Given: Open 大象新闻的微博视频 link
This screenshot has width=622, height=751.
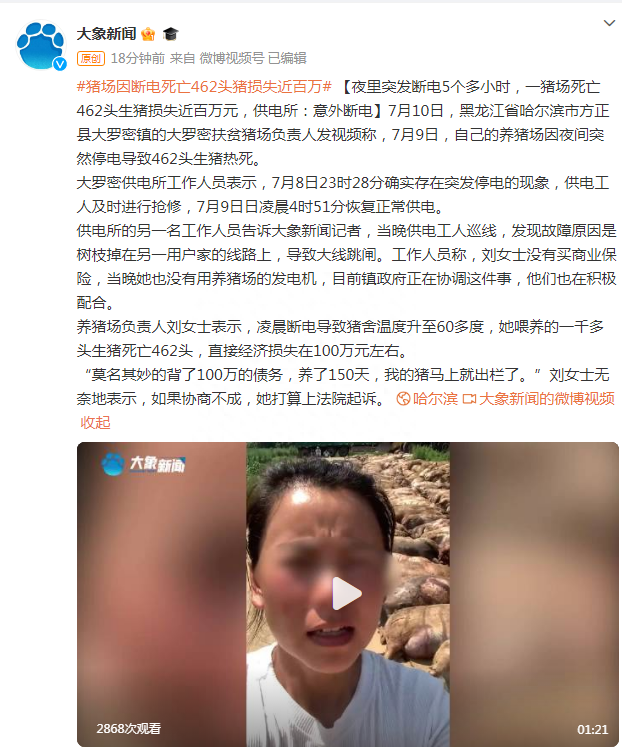Looking at the screenshot, I should (547, 398).
